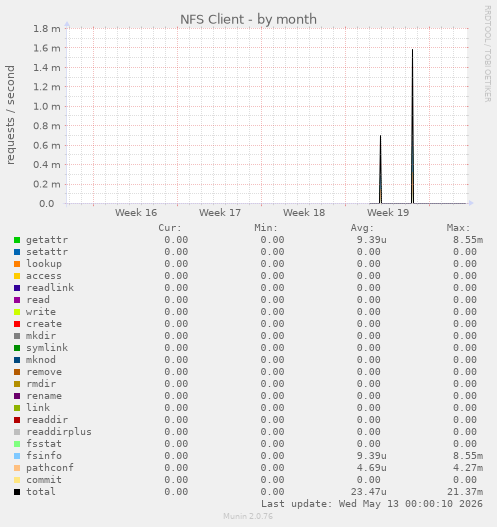Select the Week 16 axis label
This screenshot has height=527, width=497.
(x=136, y=213)
